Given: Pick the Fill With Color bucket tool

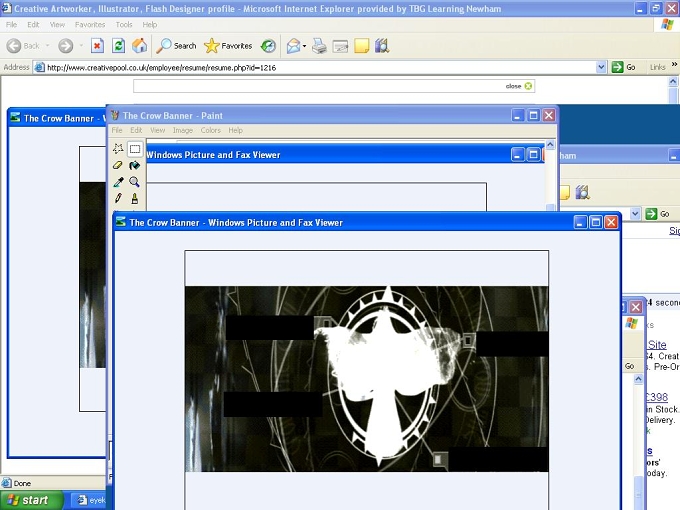Looking at the screenshot, I should coord(134,165).
